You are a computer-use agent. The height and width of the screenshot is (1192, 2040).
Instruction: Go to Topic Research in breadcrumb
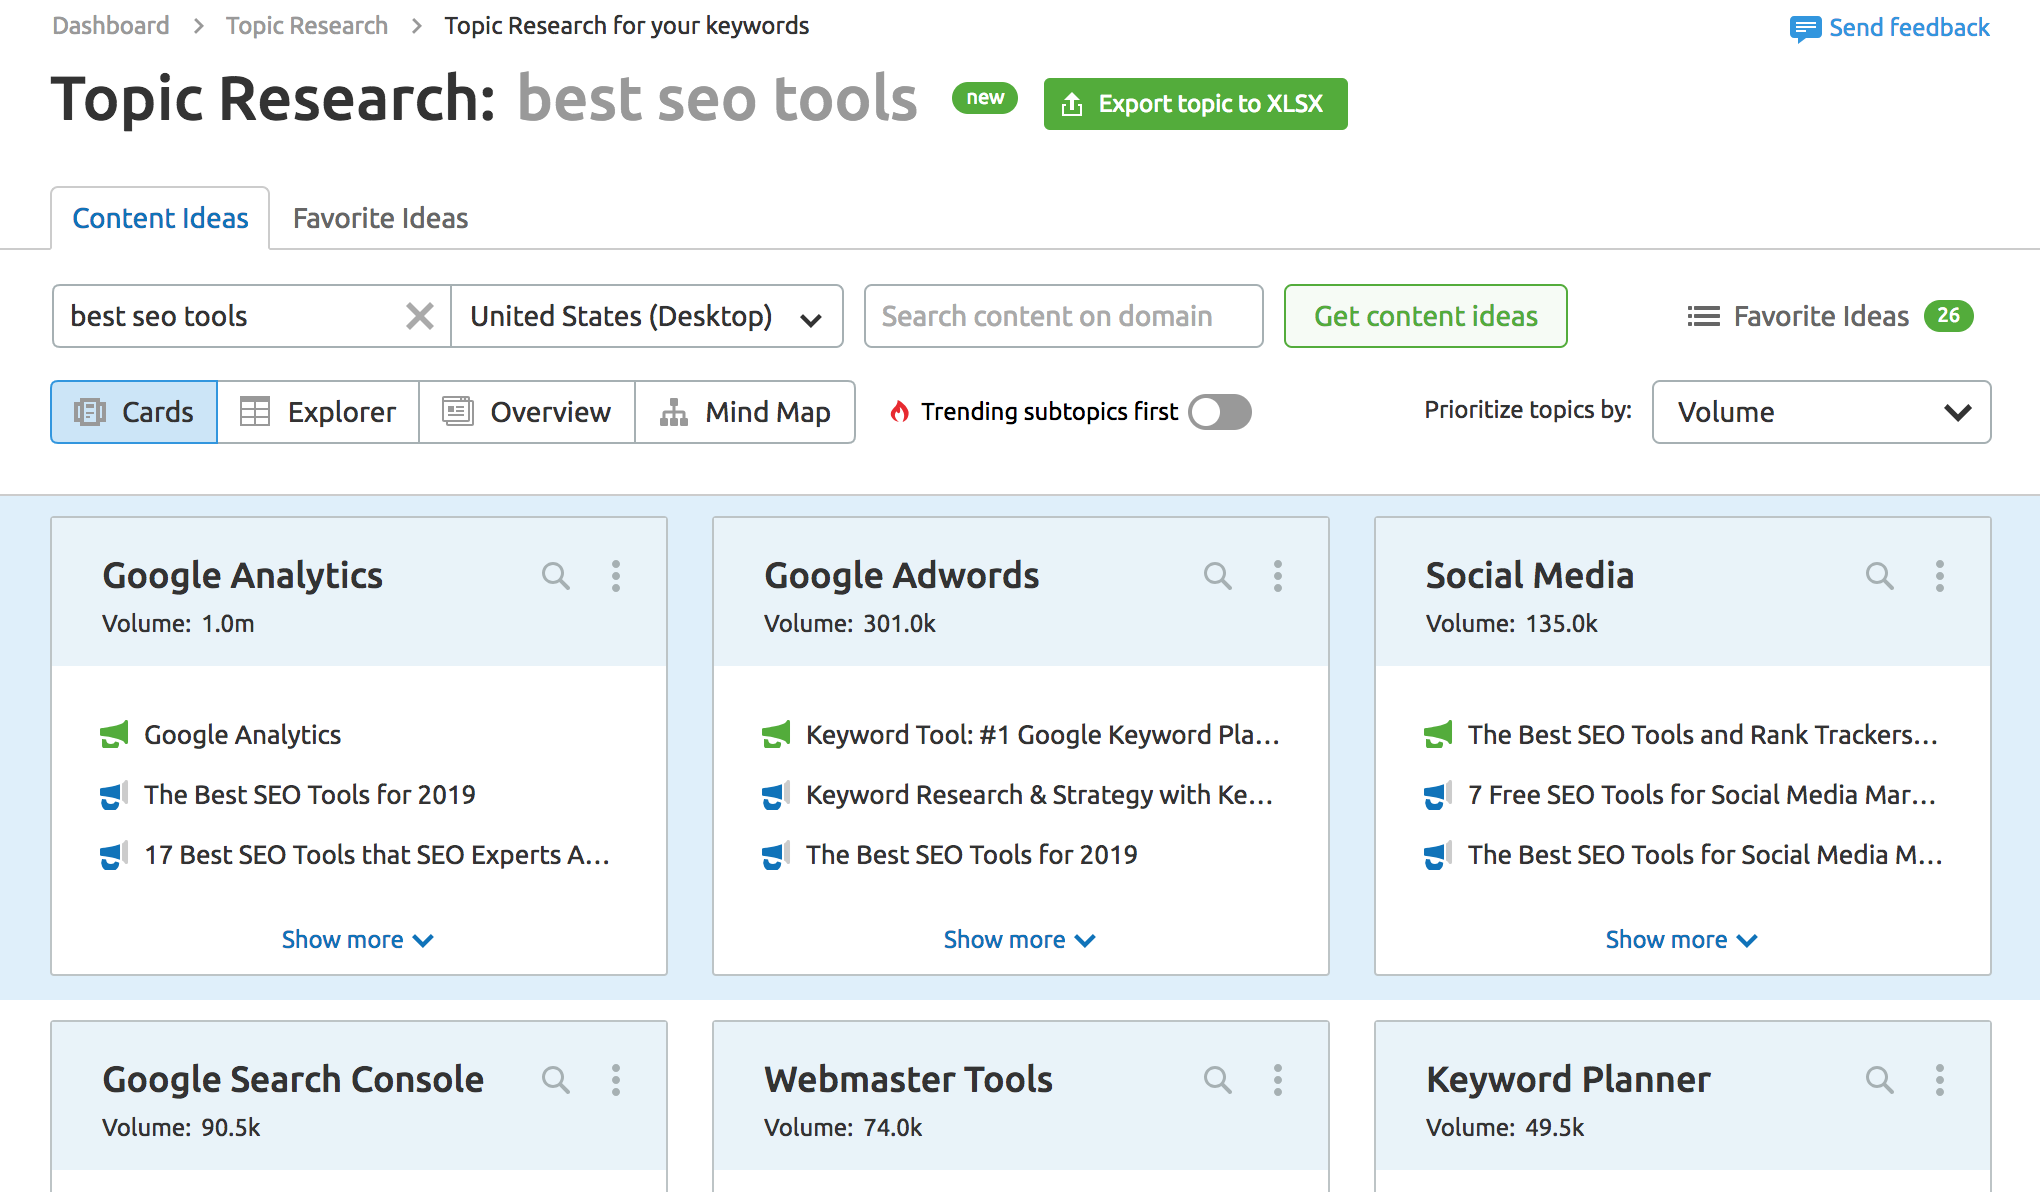point(307,25)
